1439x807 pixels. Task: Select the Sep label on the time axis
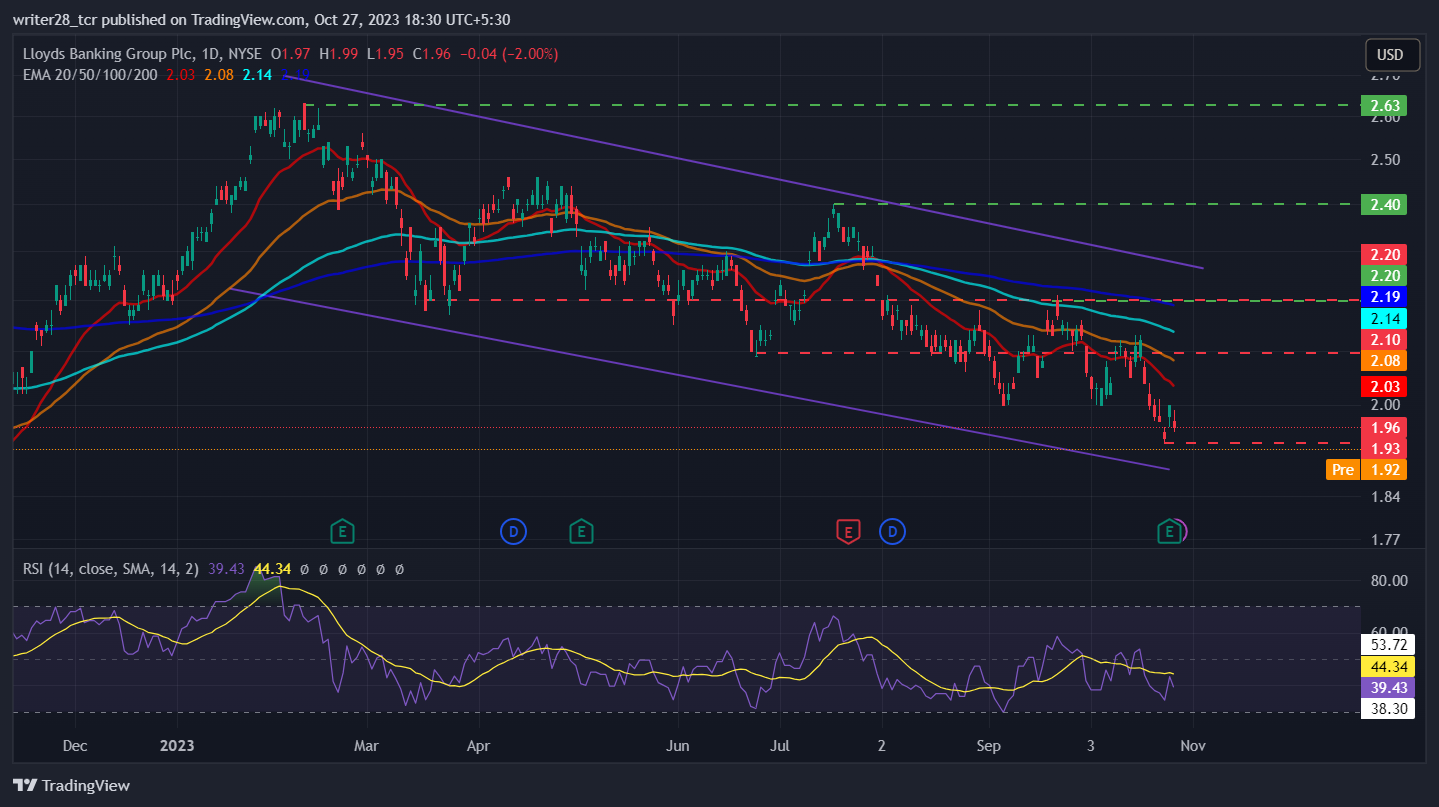point(989,746)
